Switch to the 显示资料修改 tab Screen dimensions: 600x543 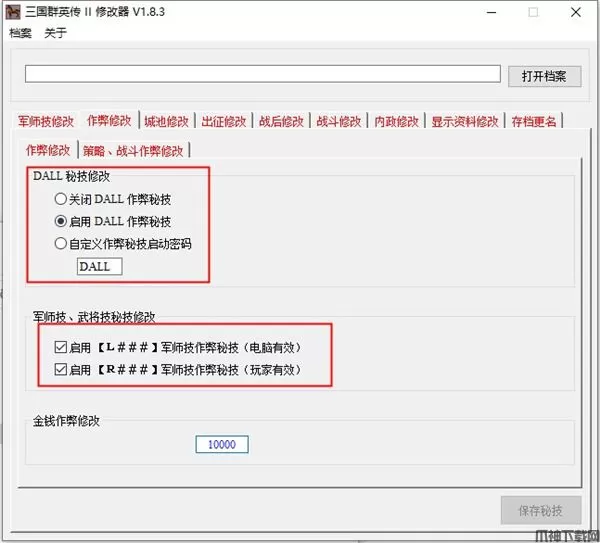(465, 121)
